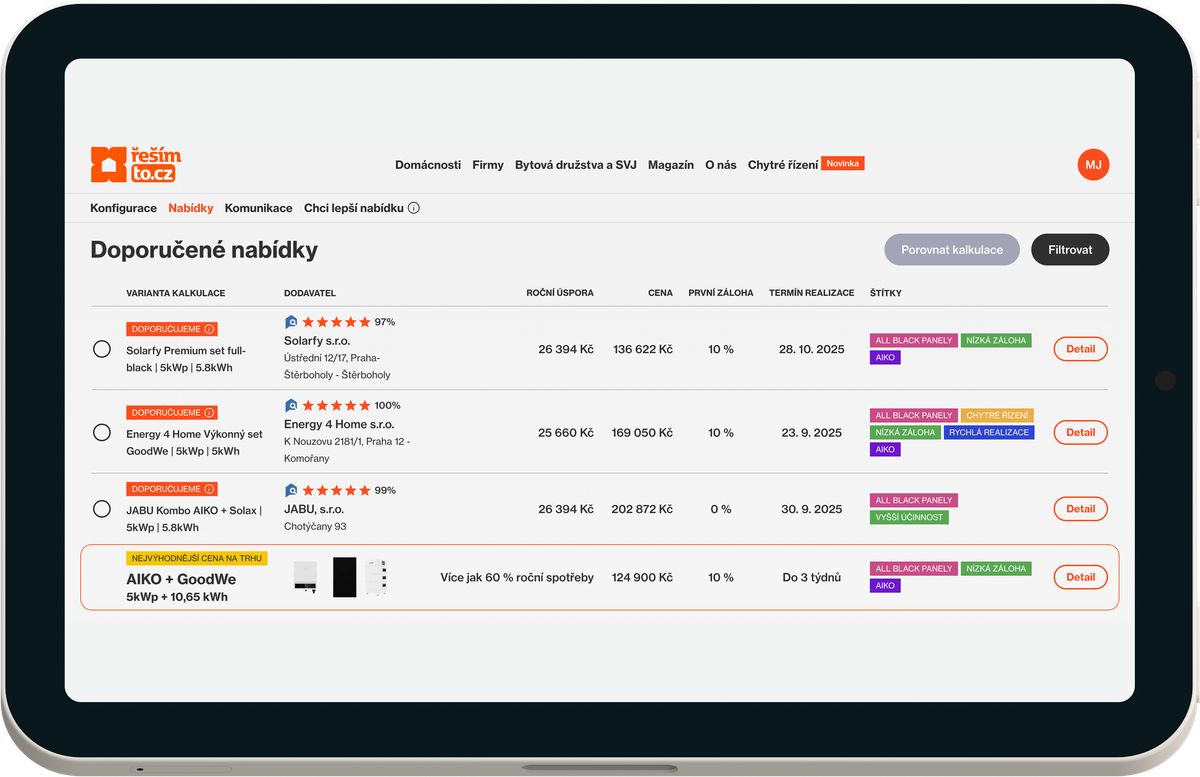Open the O nás menu item
This screenshot has width=1200, height=777.
coord(721,165)
